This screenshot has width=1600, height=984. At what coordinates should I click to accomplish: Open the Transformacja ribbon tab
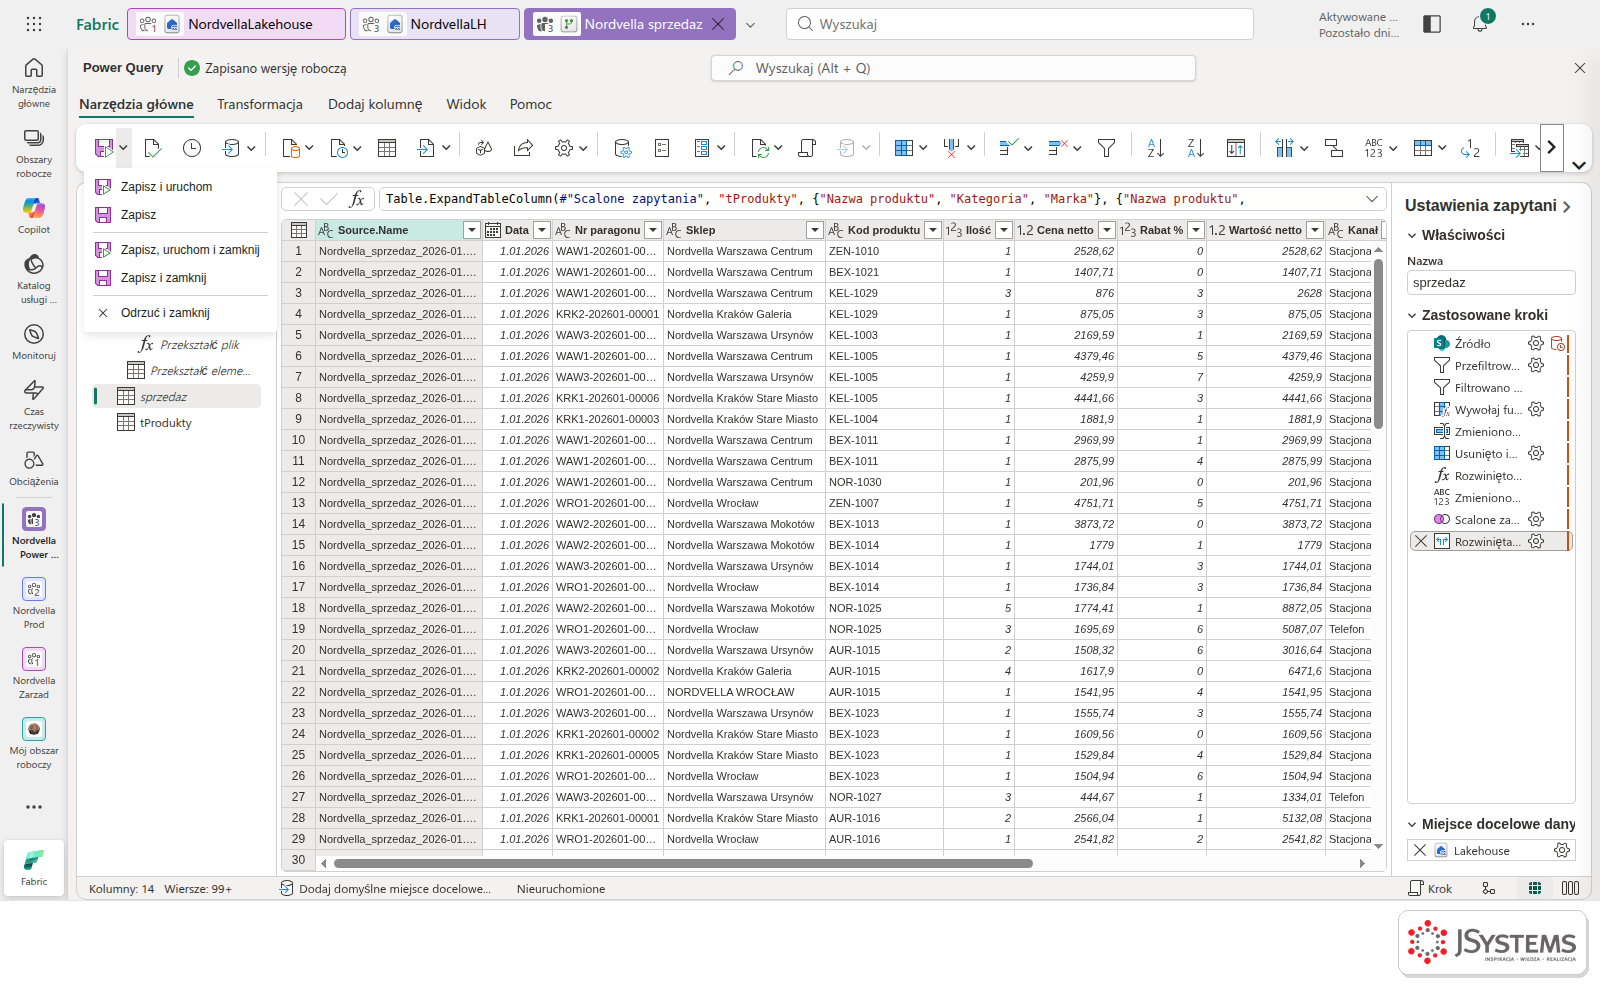pyautogui.click(x=260, y=104)
